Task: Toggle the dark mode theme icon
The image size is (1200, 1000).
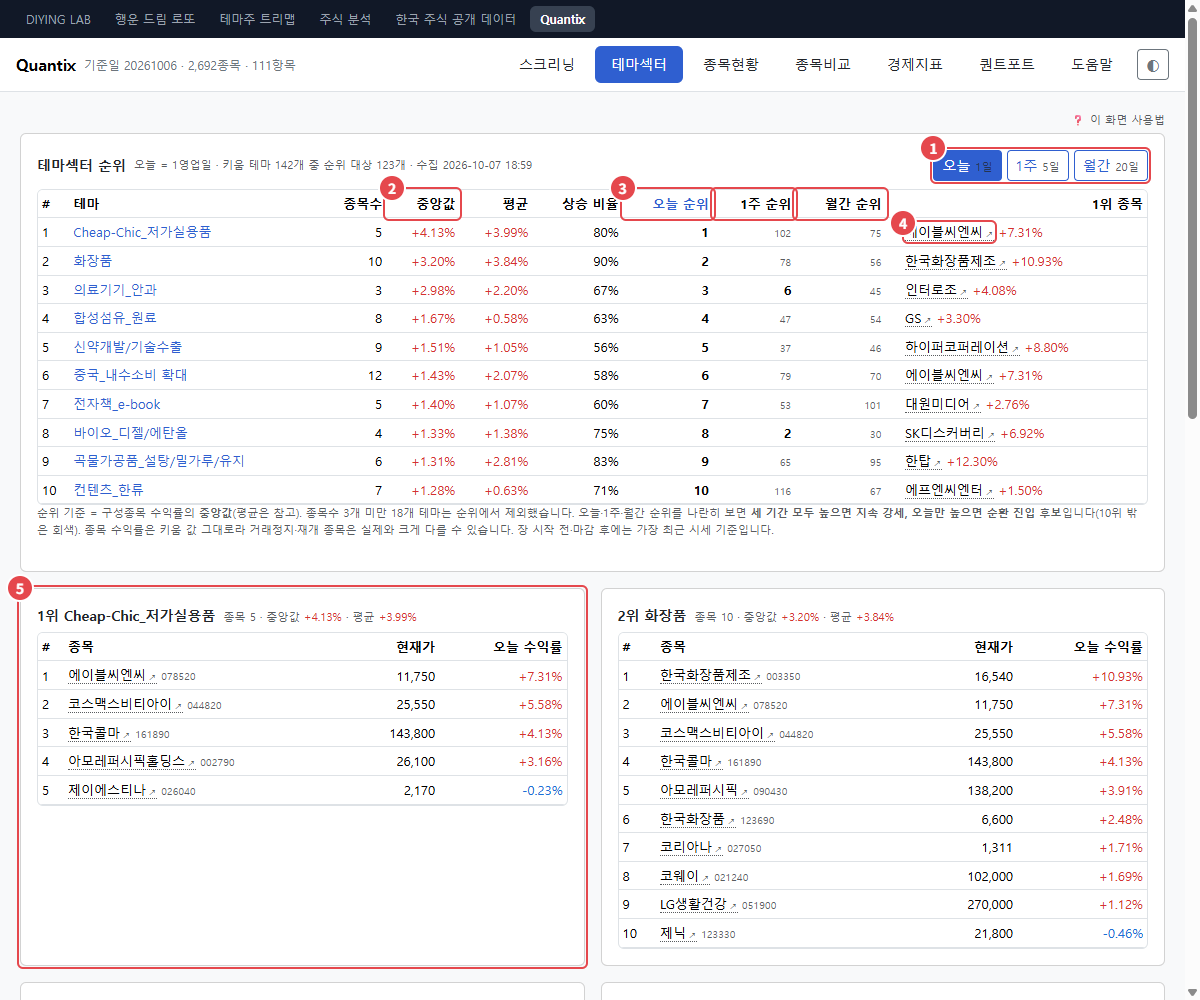Action: pos(1153,65)
